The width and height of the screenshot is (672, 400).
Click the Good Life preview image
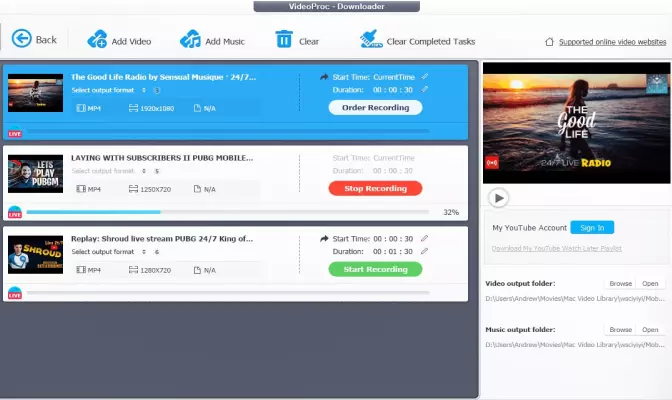(576, 123)
